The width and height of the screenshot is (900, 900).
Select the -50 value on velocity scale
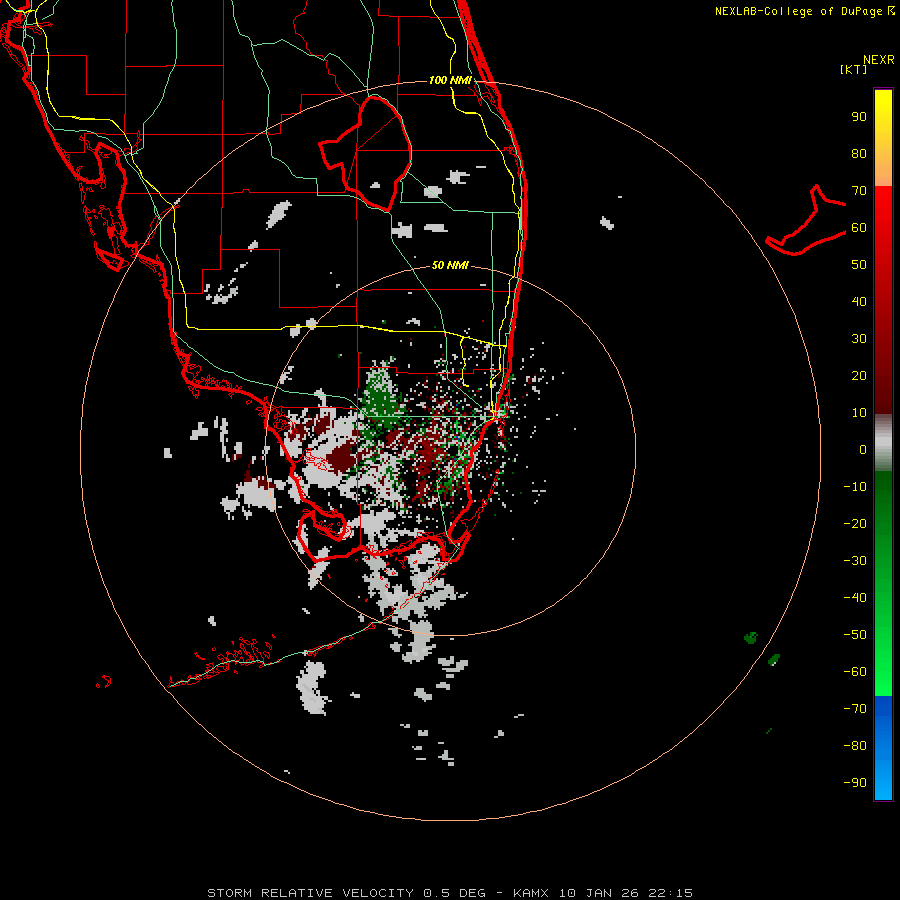tap(855, 635)
